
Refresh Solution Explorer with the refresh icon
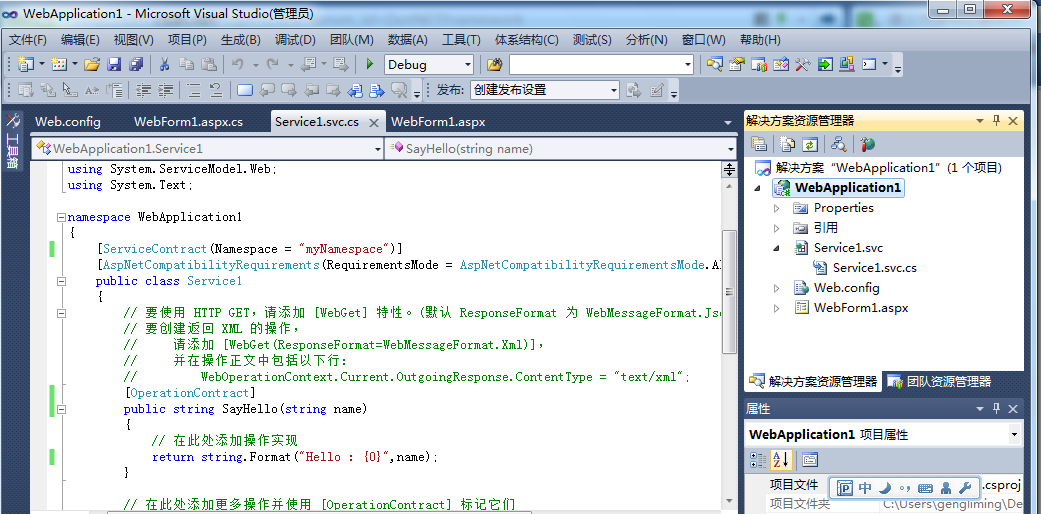pos(809,143)
